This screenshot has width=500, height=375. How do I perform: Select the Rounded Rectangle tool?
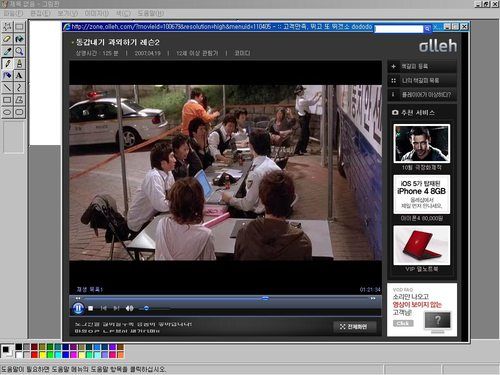point(19,112)
